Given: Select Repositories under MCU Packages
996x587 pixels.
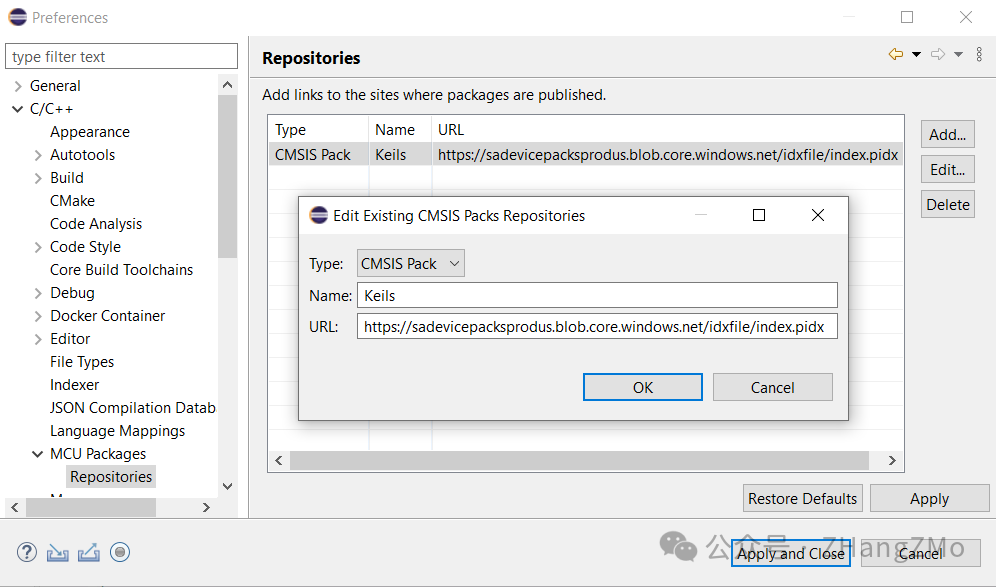Looking at the screenshot, I should click(x=111, y=476).
